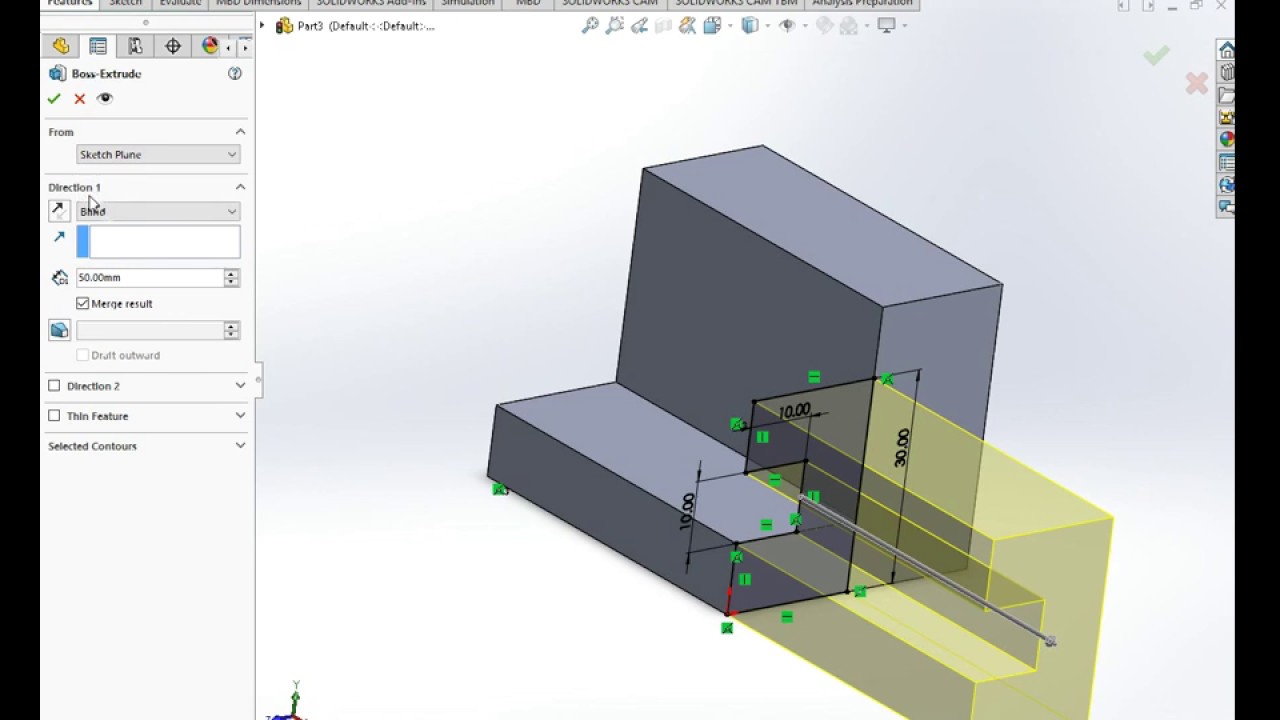Screen dimensions: 1280x720
Task: Click the Dynamic Annotation Views icon
Action: 687,26
